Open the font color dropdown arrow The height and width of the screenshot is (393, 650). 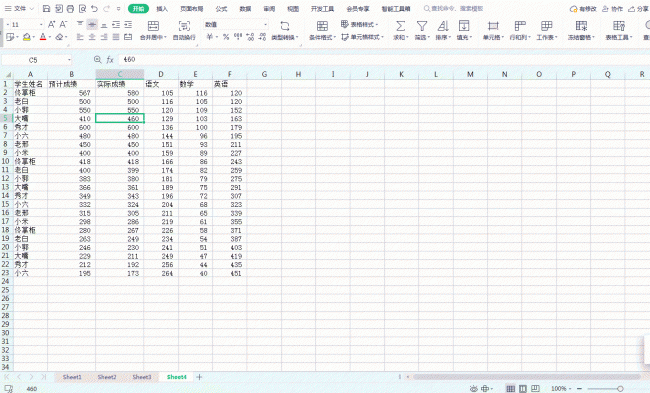click(x=49, y=37)
